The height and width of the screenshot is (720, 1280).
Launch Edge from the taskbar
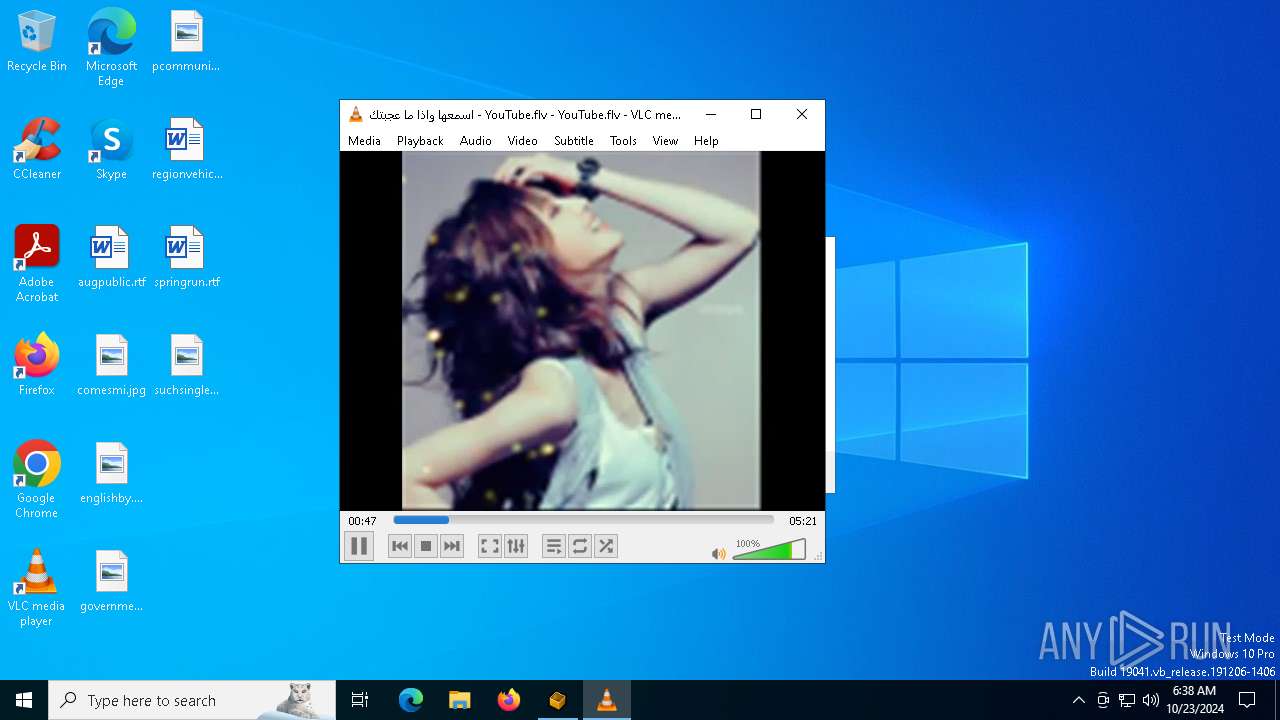[x=411, y=700]
